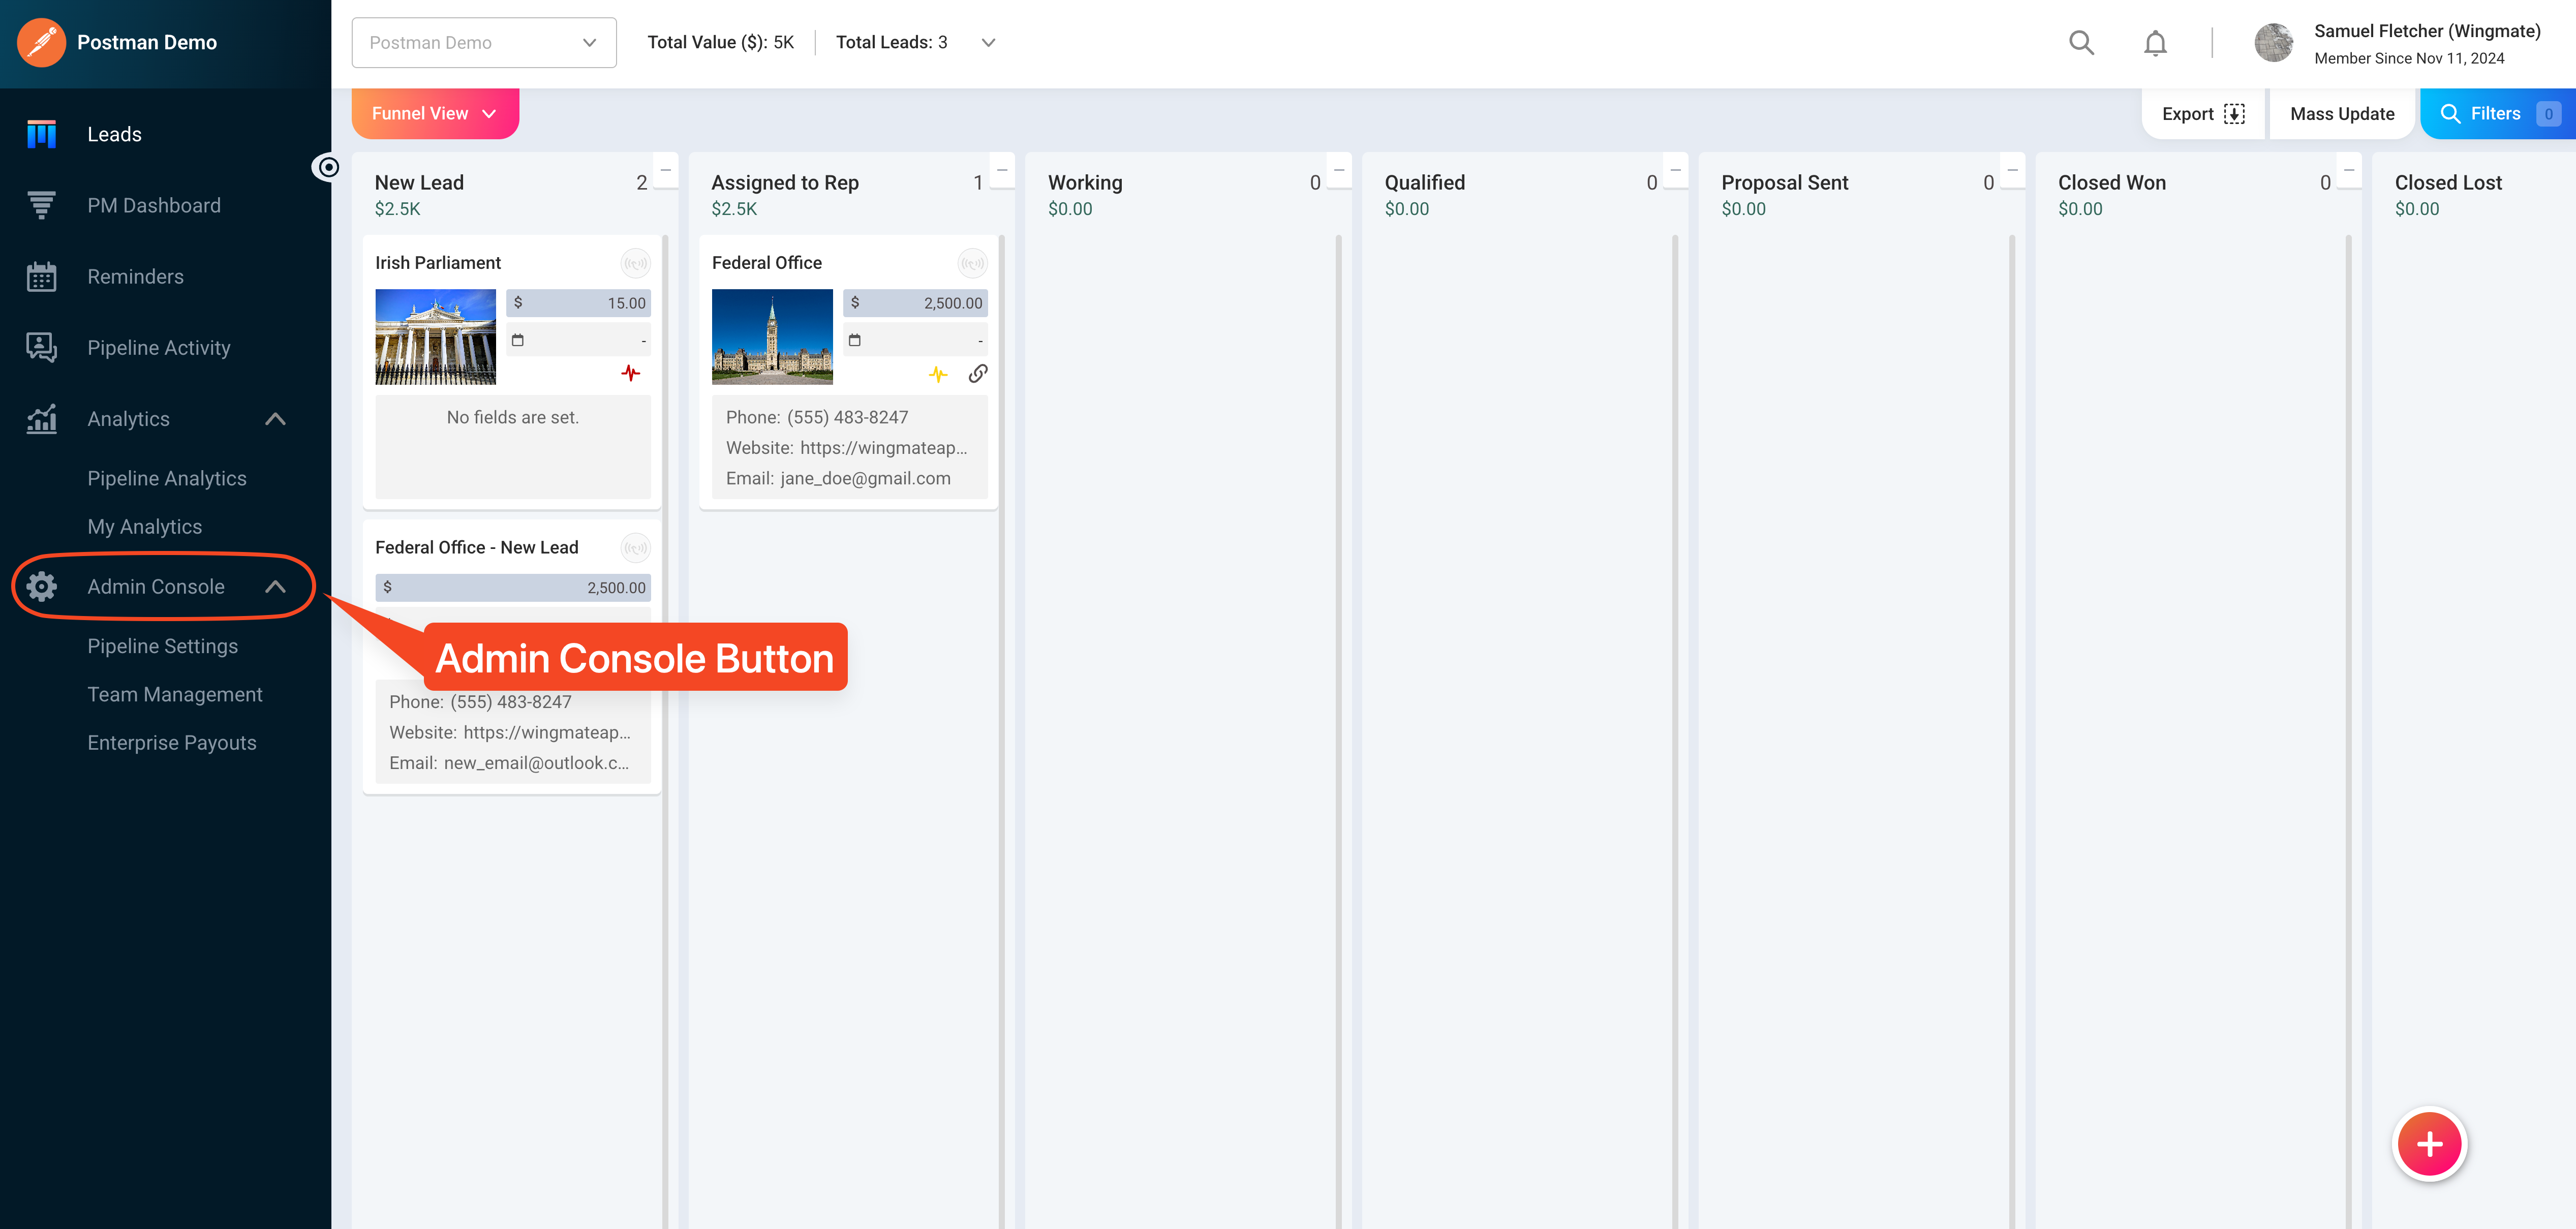
Task: Collapse the Closed Won column
Action: pos(2349,170)
